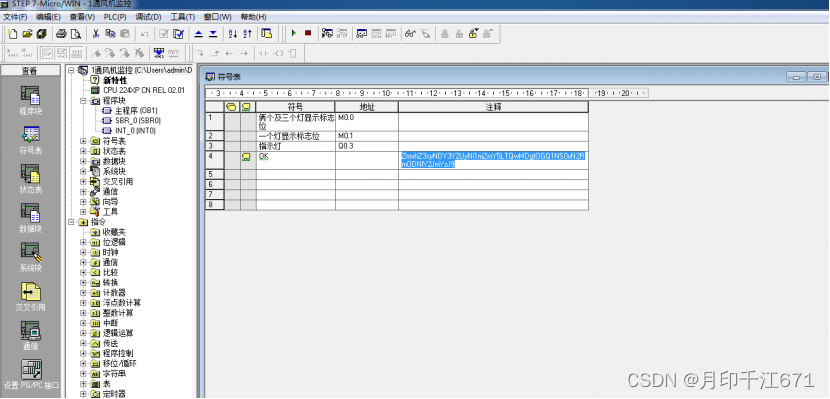Viewport: 830px width, 399px height.
Task: Expand the 数据块 tree node
Action: point(83,161)
